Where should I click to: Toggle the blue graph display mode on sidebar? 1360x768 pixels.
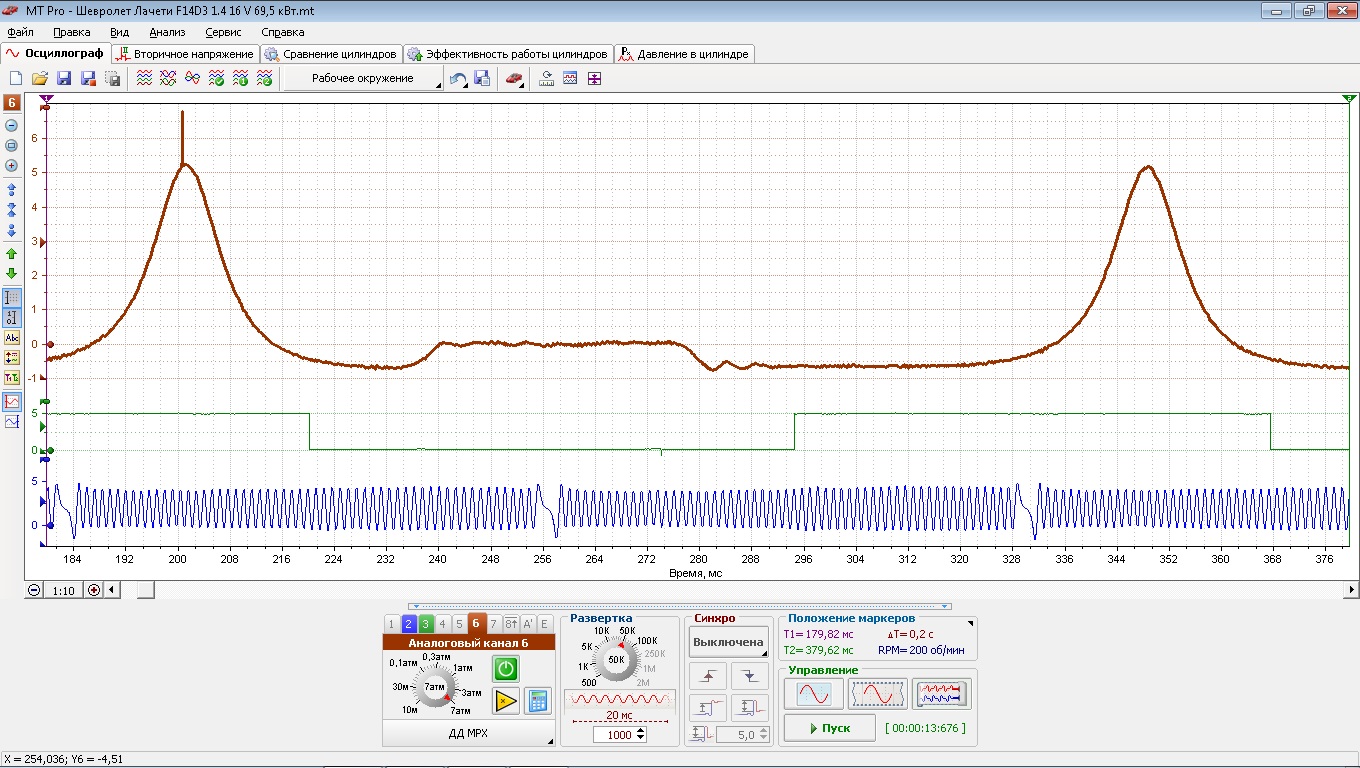click(12, 422)
